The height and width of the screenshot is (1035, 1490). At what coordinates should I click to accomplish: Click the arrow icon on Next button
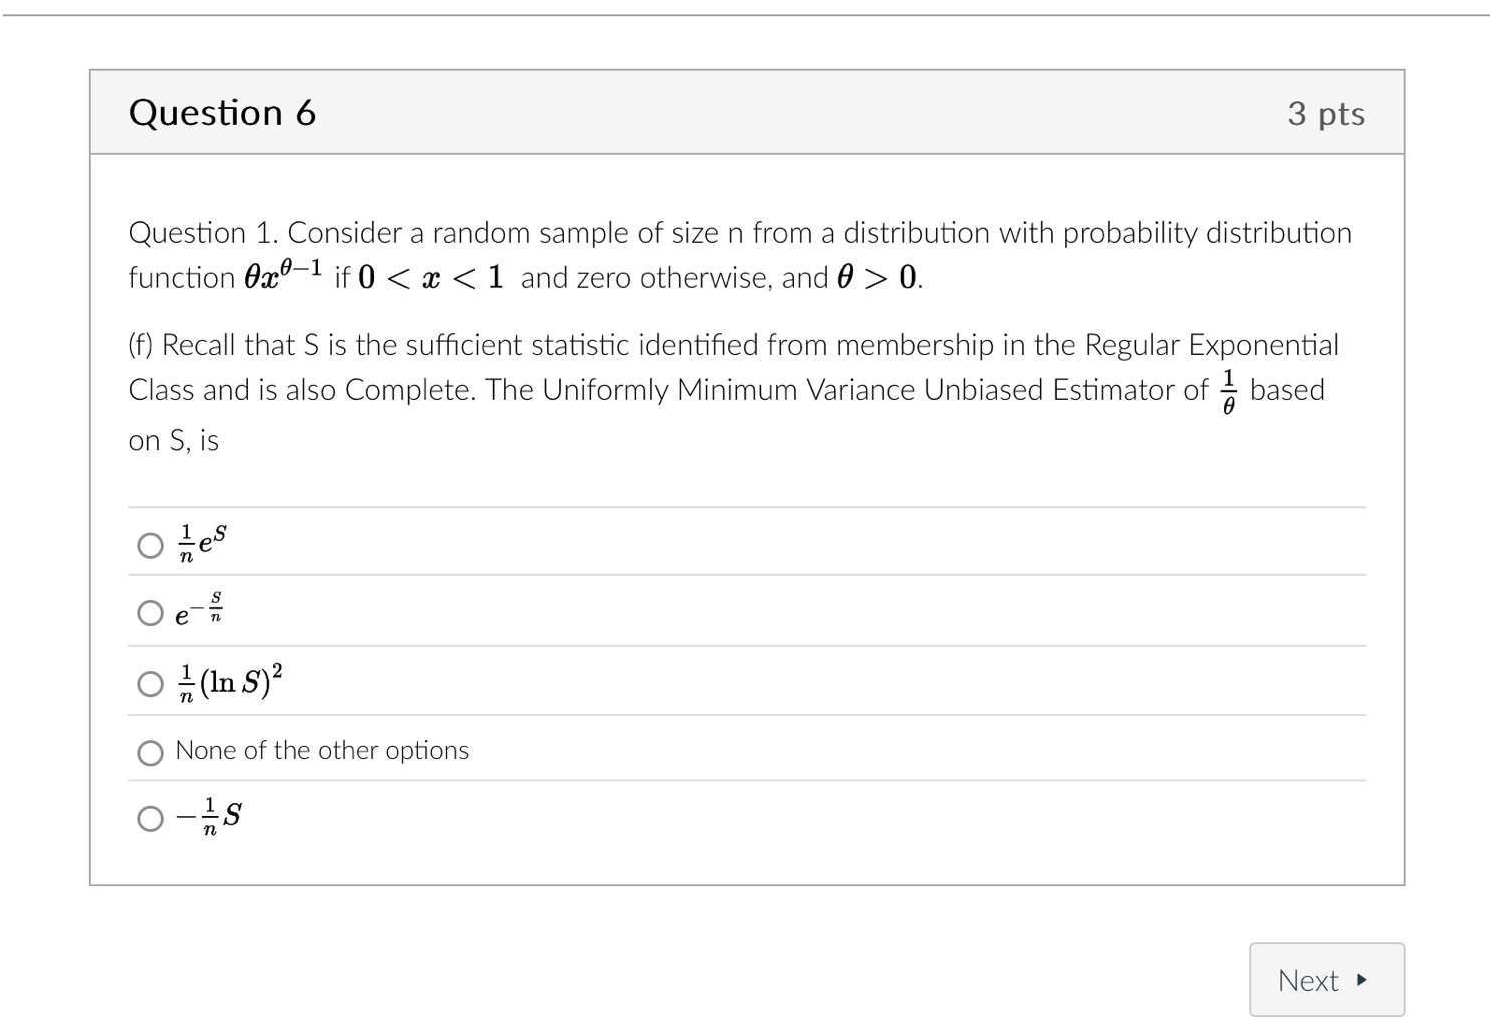coord(1361,980)
